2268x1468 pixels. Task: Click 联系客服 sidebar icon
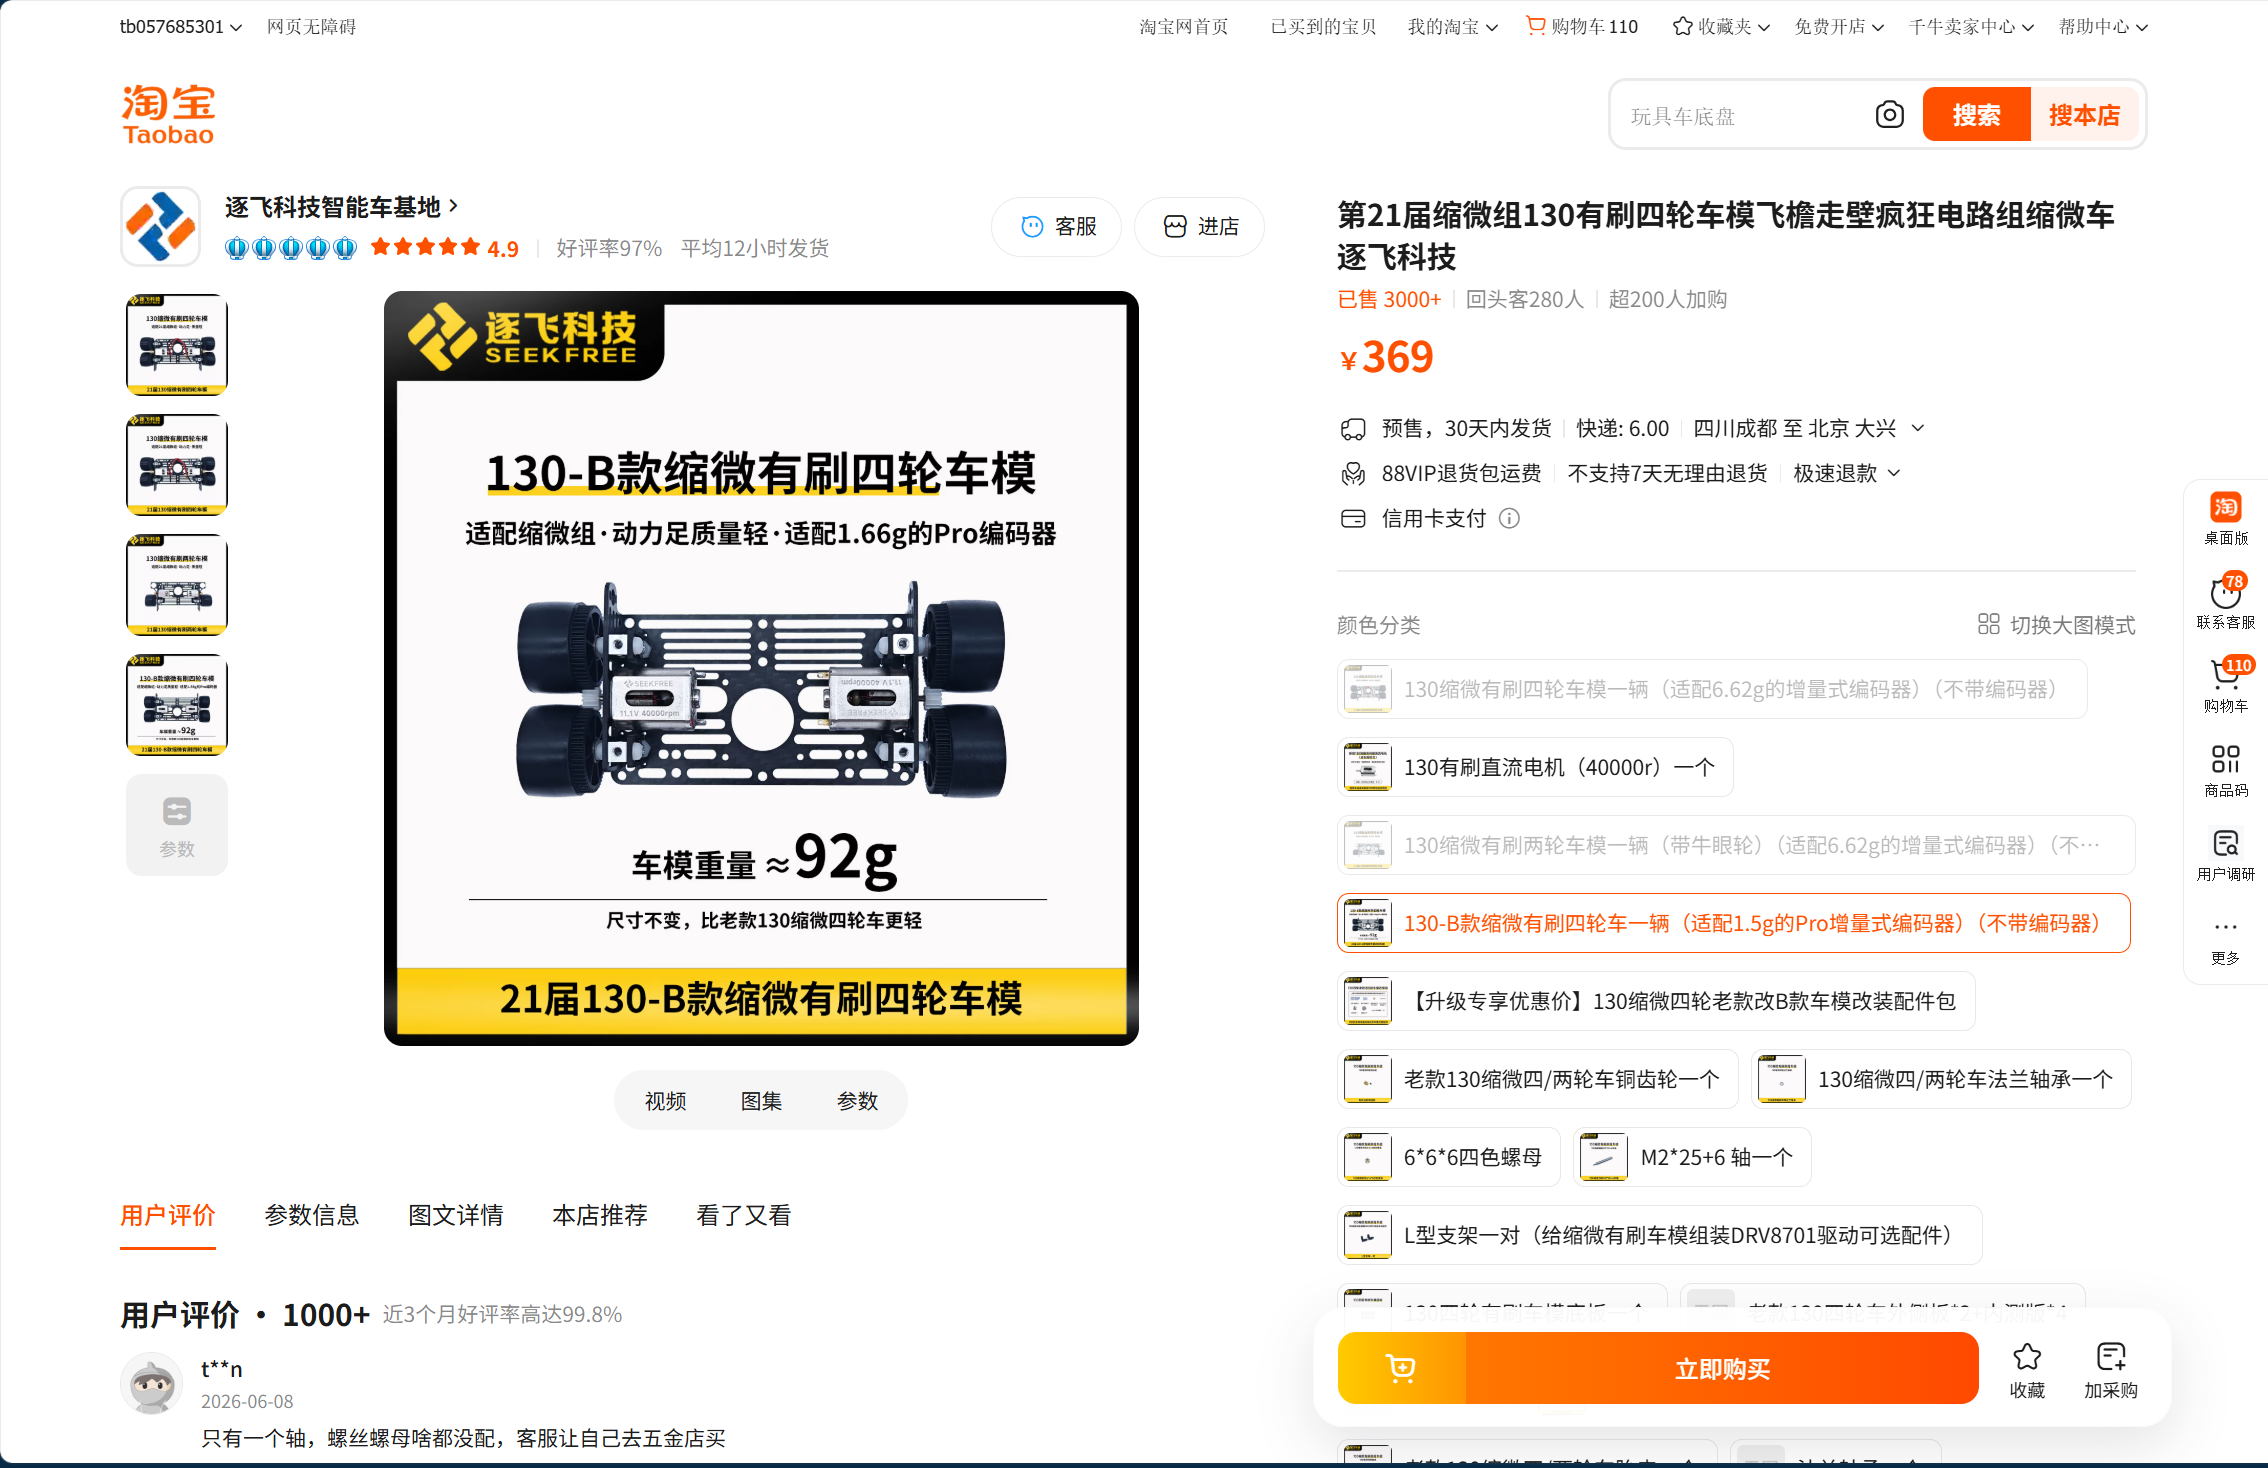coord(2225,602)
